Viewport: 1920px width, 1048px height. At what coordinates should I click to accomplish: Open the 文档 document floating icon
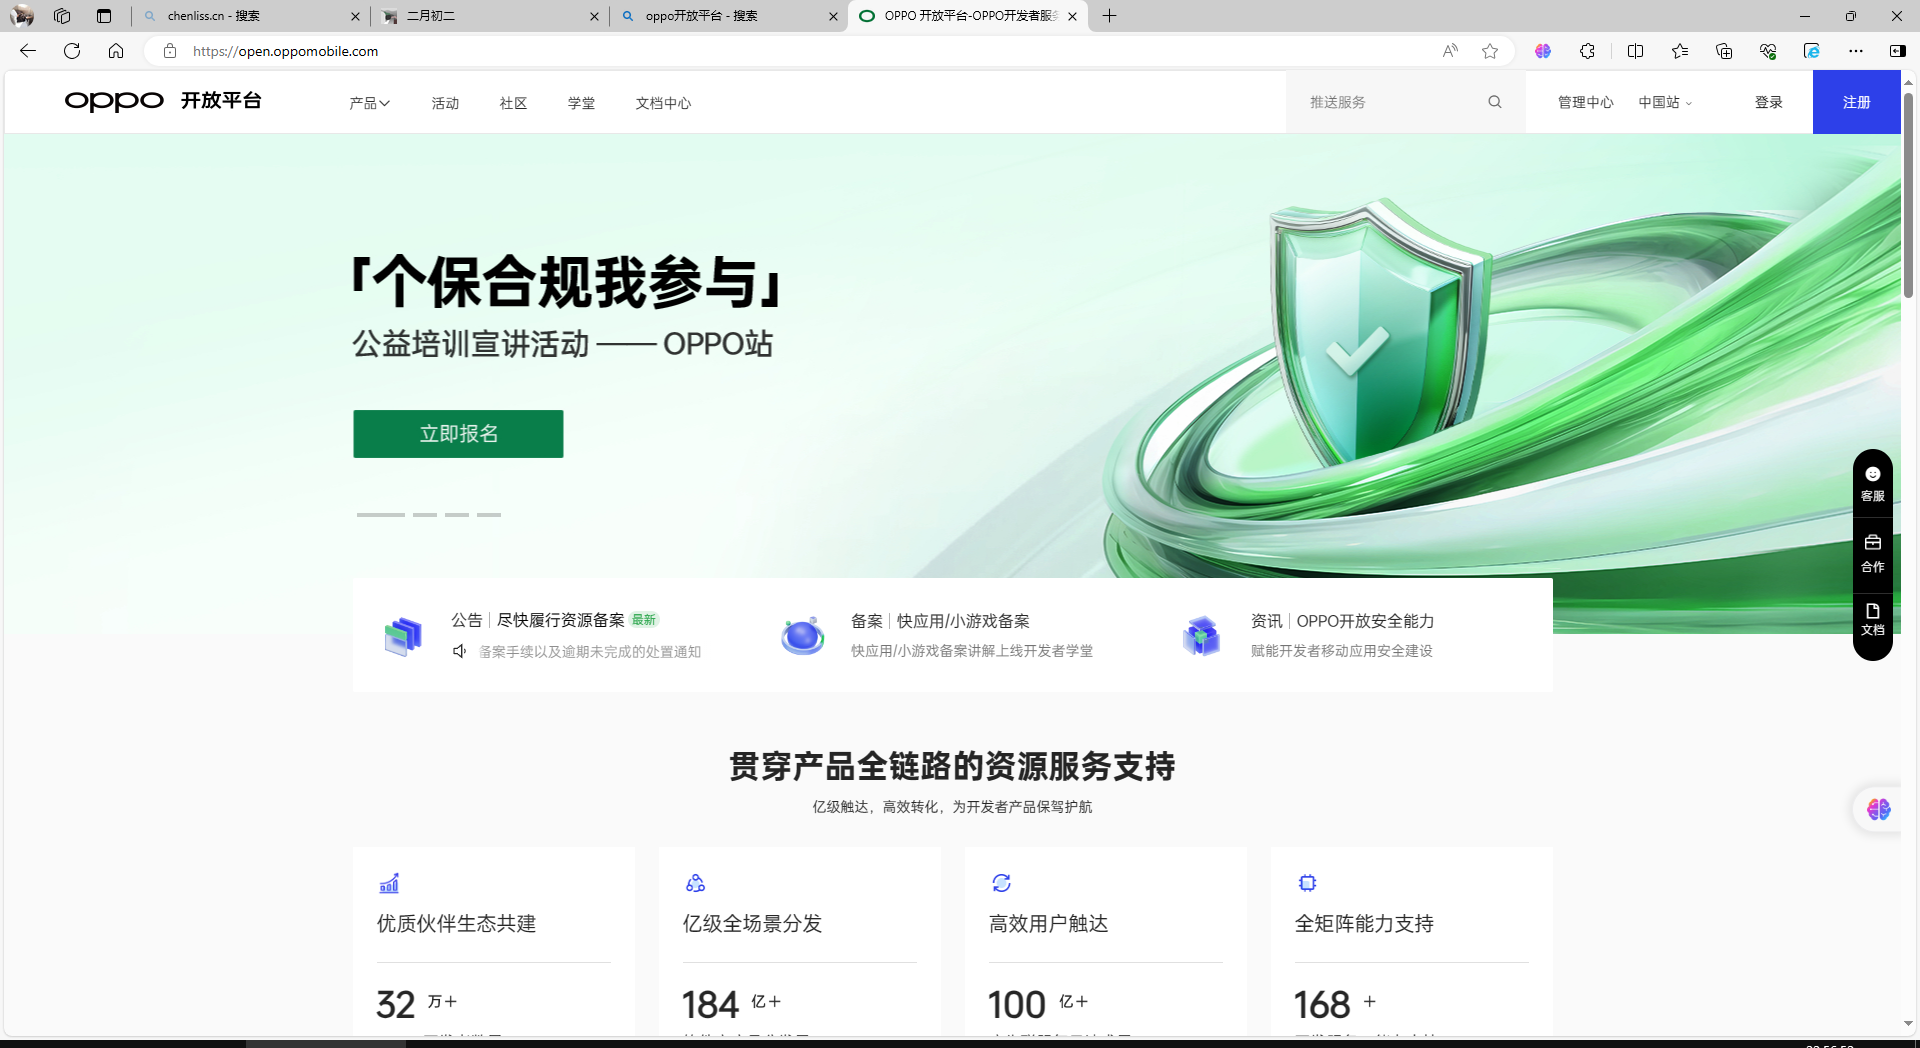pos(1872,620)
